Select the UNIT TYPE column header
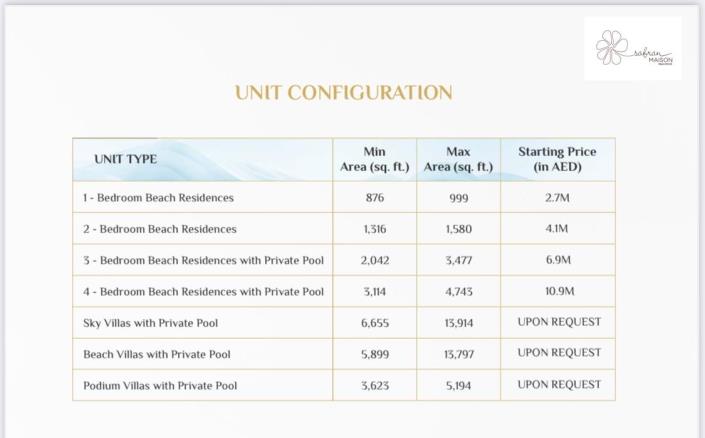 tap(125, 159)
